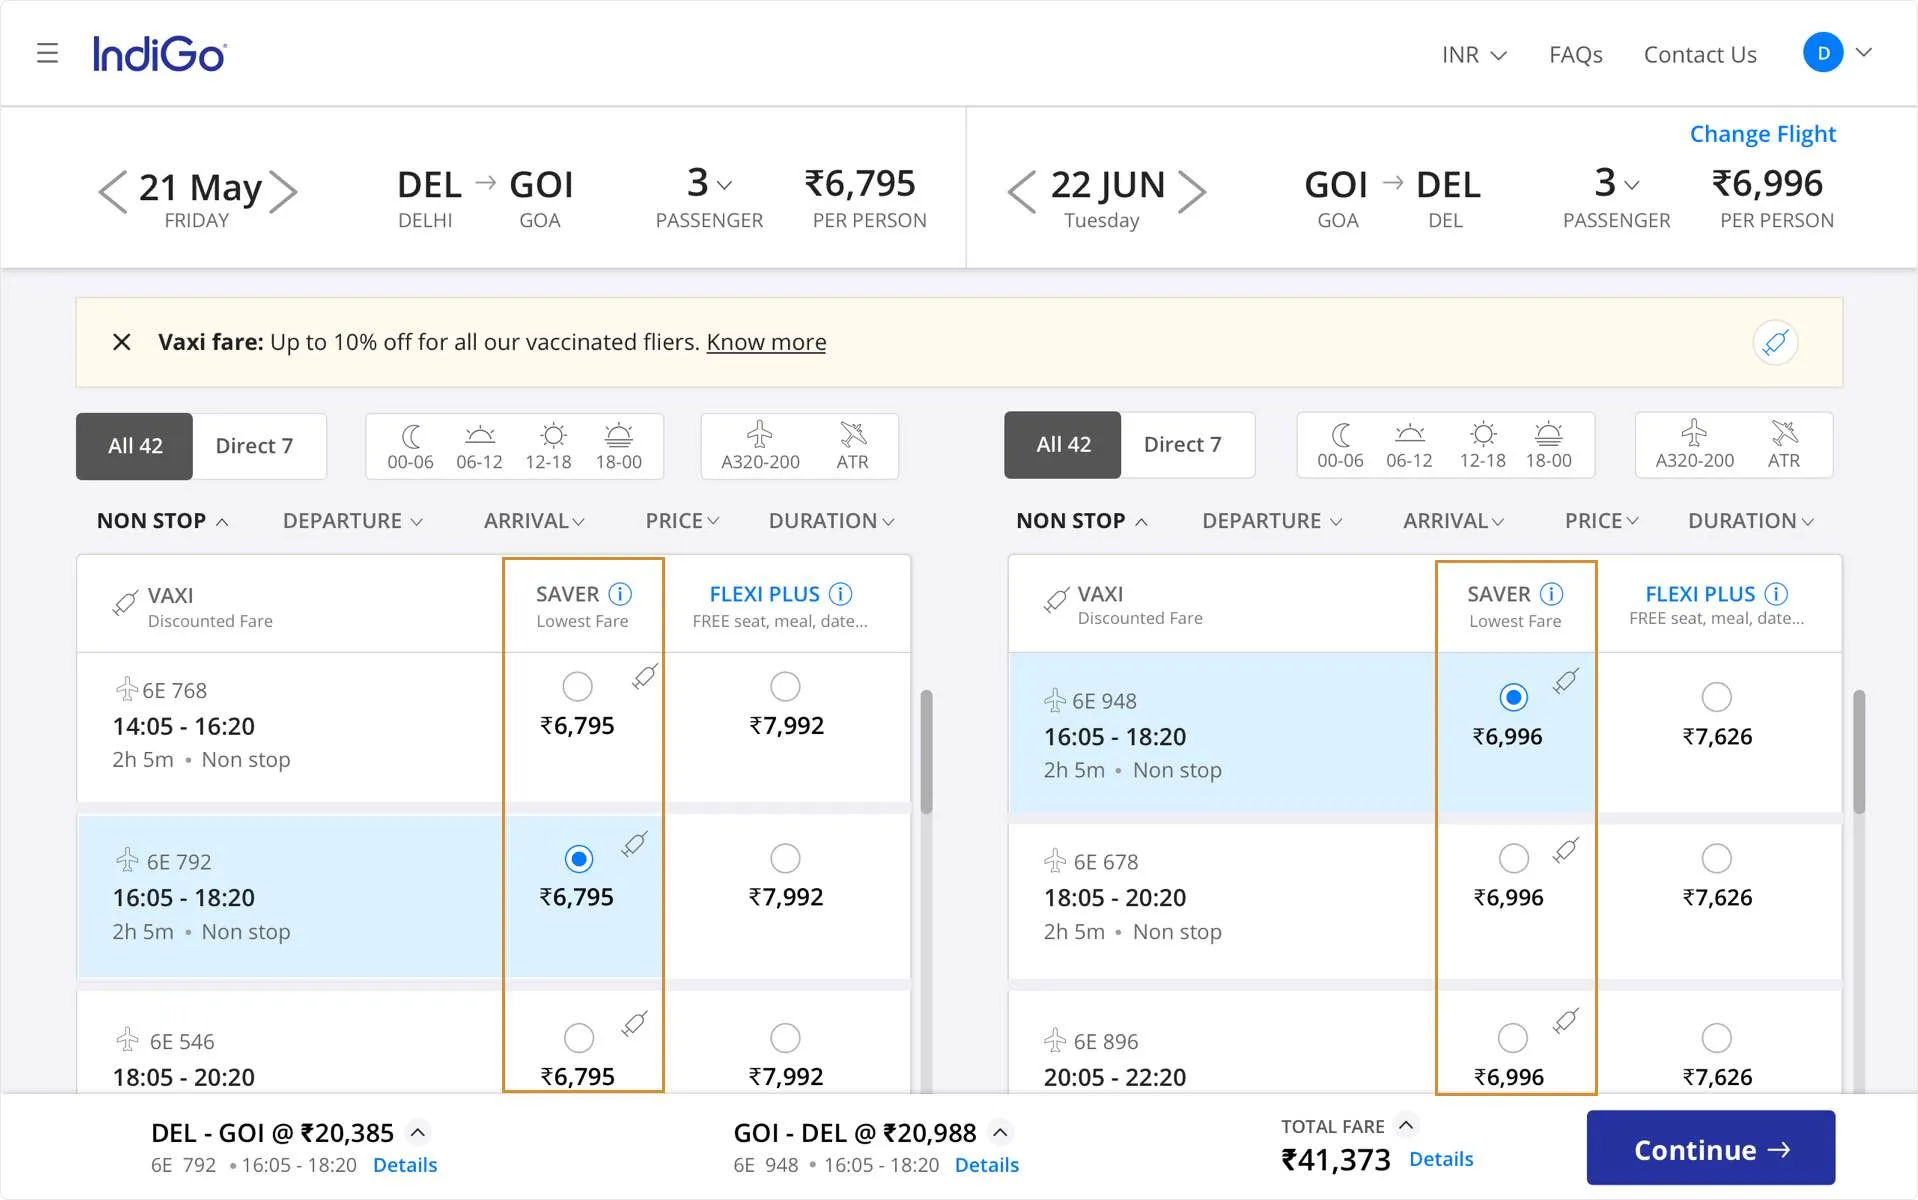The image size is (1918, 1200).
Task: Change return passenger count dropdown
Action: [x=1616, y=184]
